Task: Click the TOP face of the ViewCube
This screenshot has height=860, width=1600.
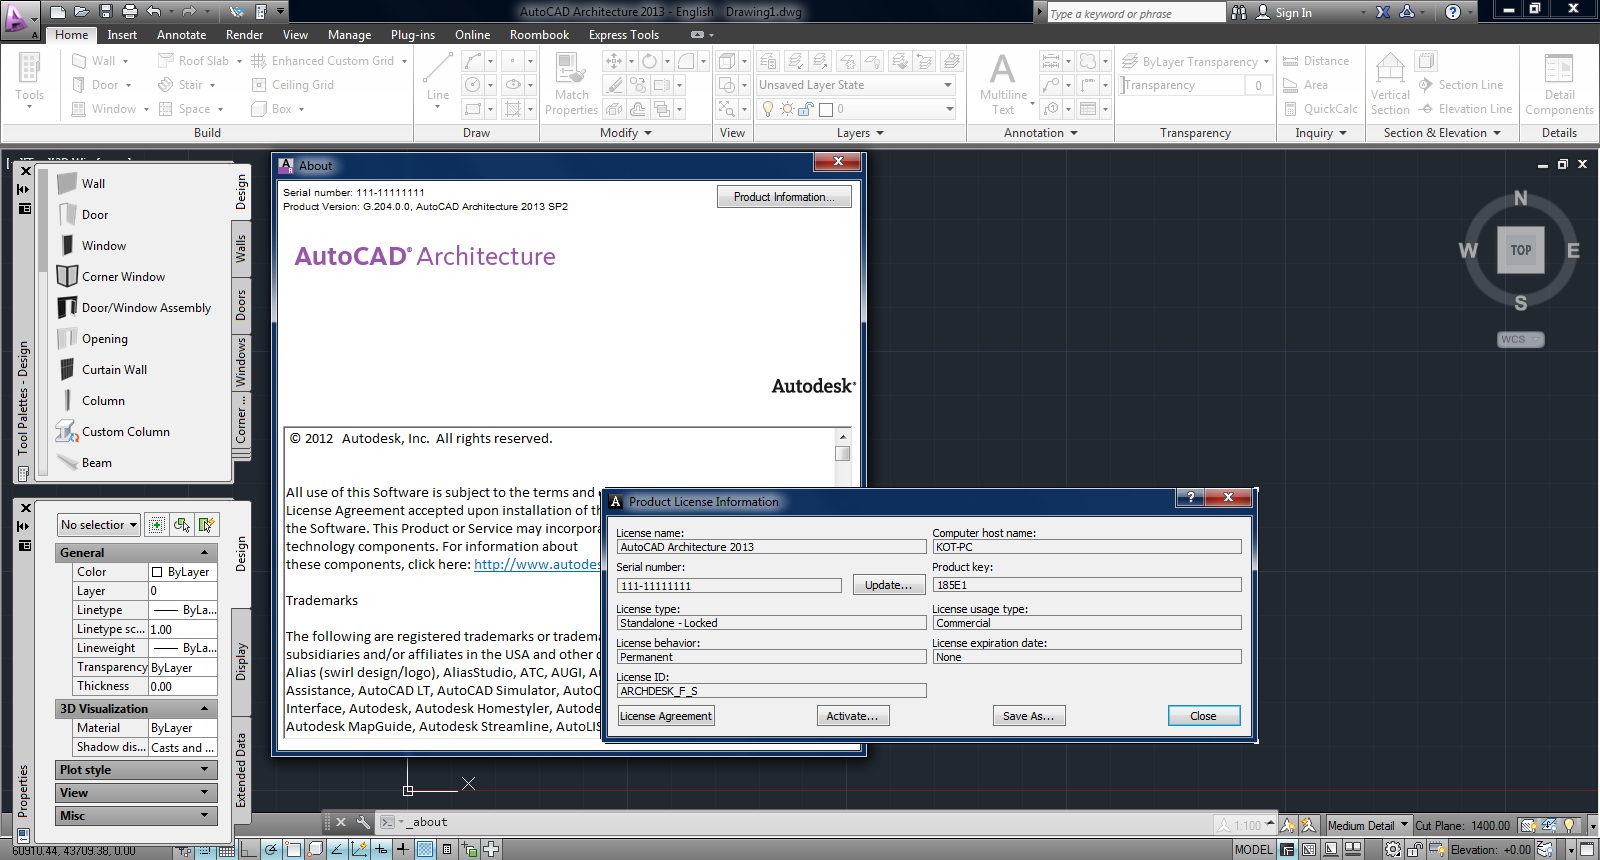Action: click(1521, 250)
